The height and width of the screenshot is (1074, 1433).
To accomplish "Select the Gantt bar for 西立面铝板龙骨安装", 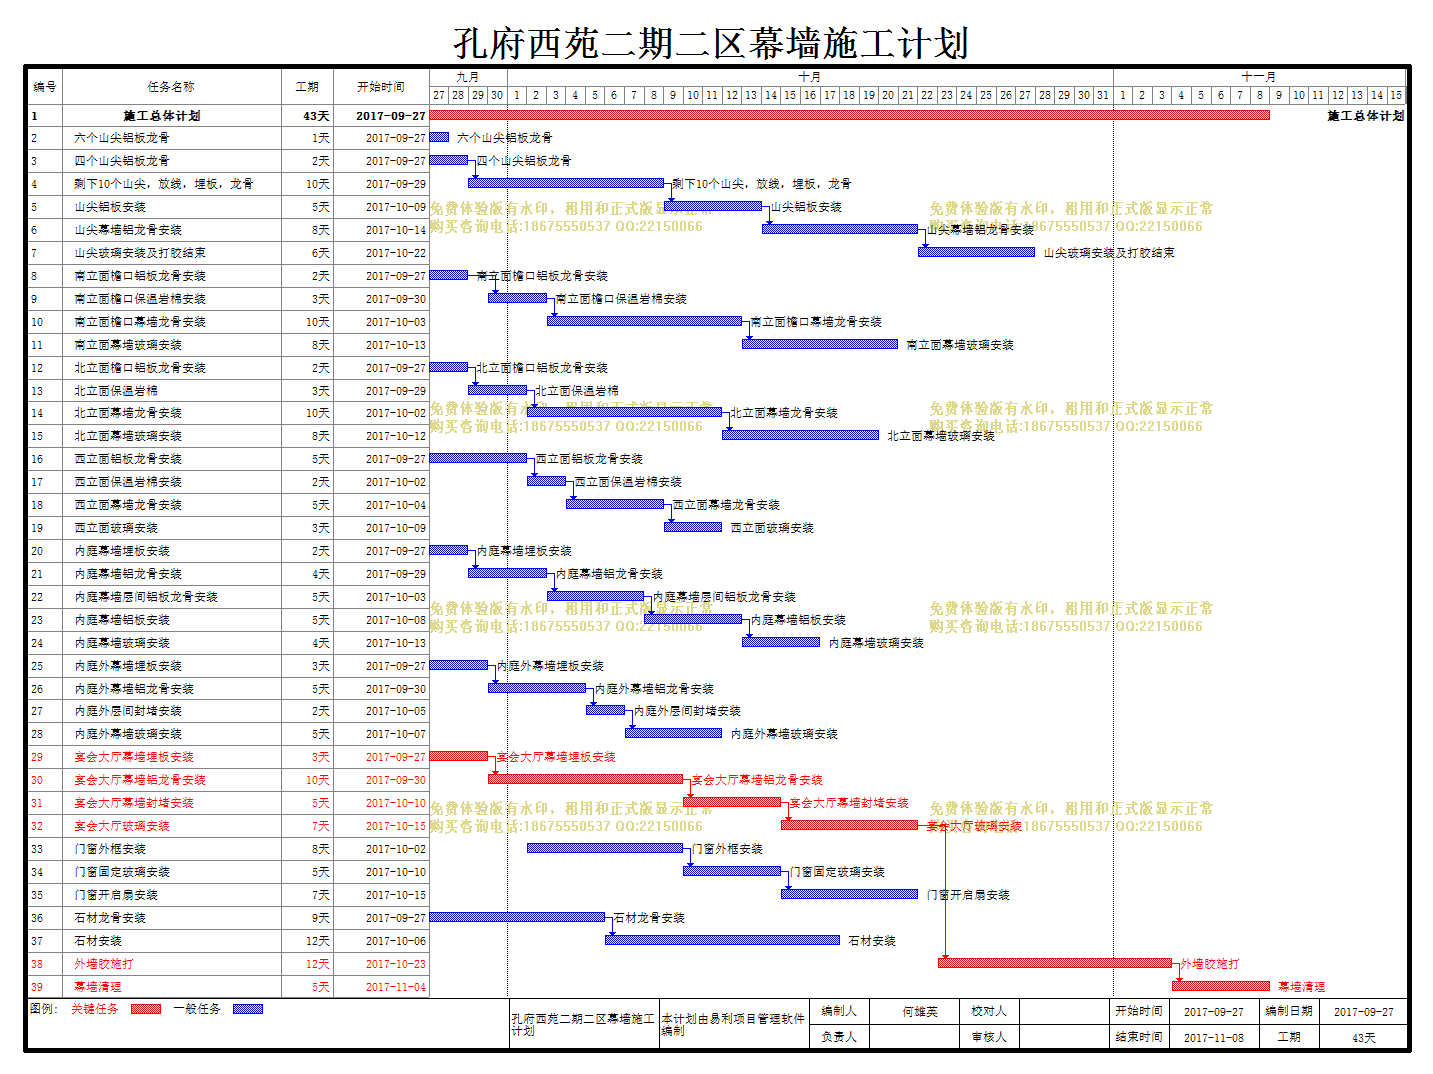I will (478, 458).
